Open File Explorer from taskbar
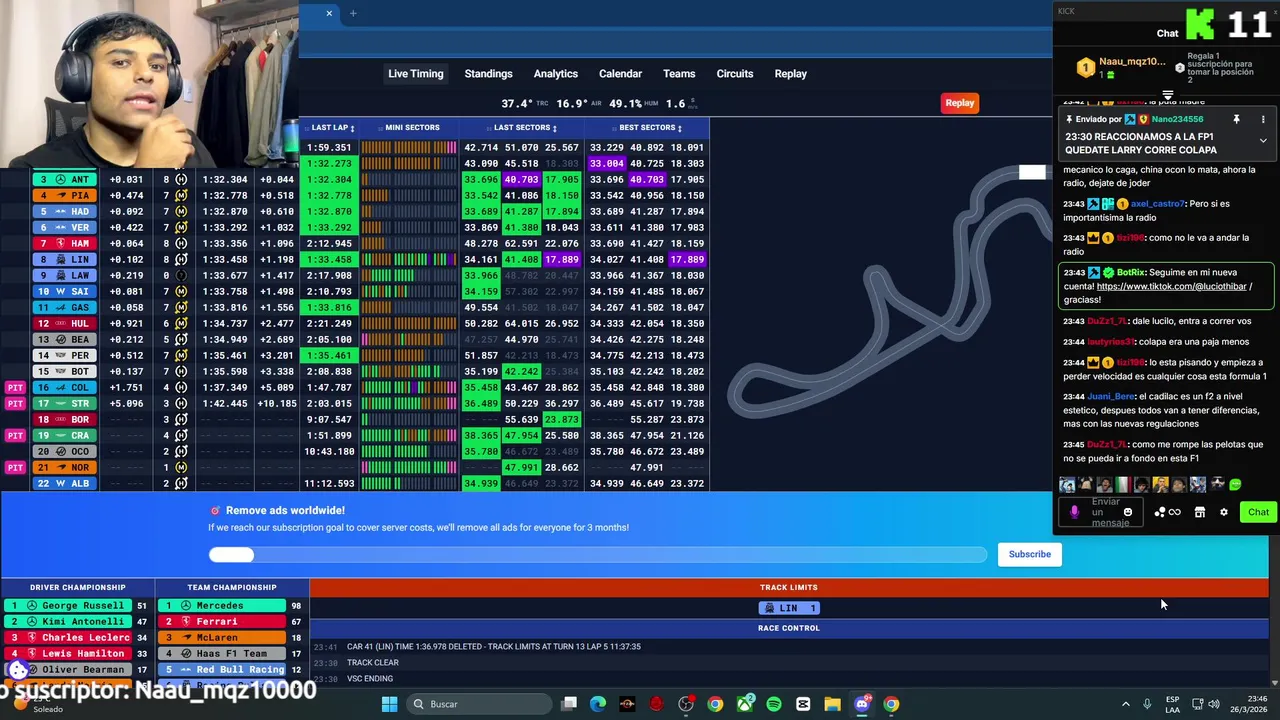The width and height of the screenshot is (1280, 720). click(x=832, y=704)
